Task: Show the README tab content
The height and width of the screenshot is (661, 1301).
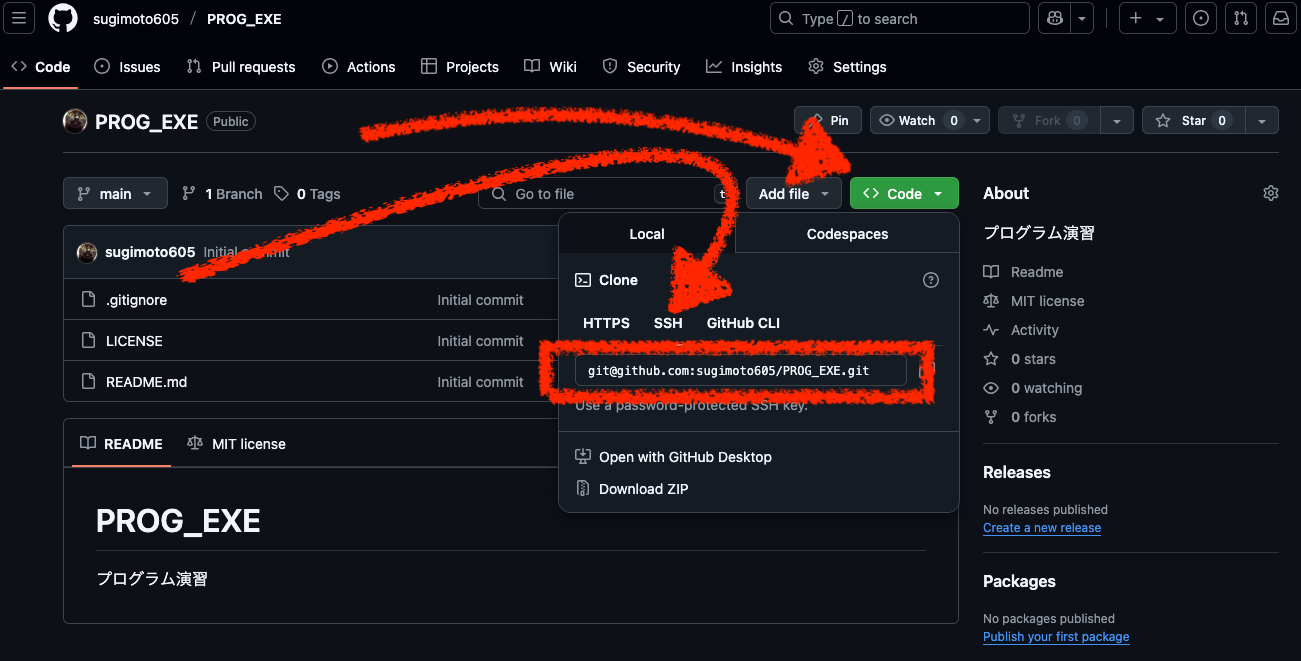Action: (121, 444)
